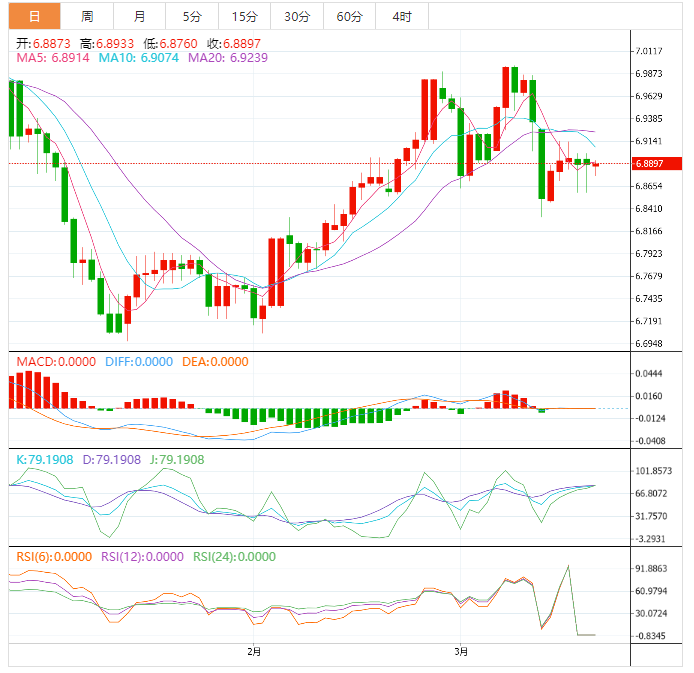Click the 91.8863 RSI axis label
The width and height of the screenshot is (694, 673).
[651, 569]
